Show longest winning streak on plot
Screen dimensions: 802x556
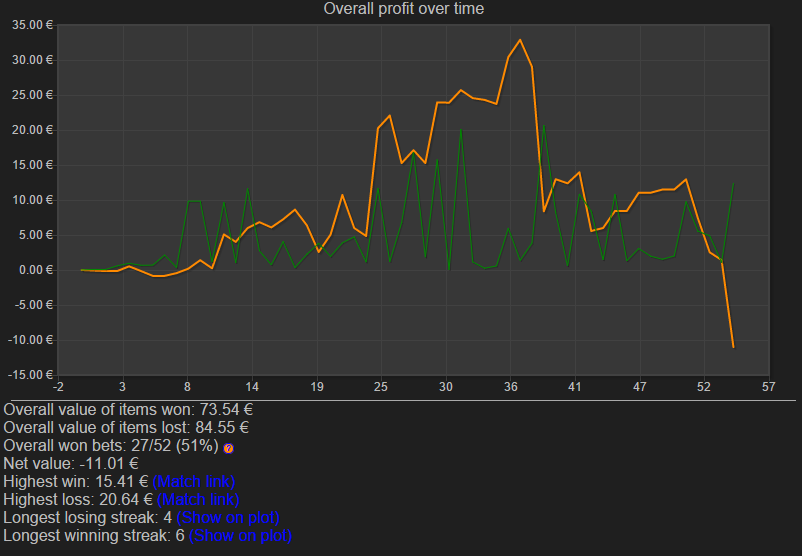coord(240,535)
